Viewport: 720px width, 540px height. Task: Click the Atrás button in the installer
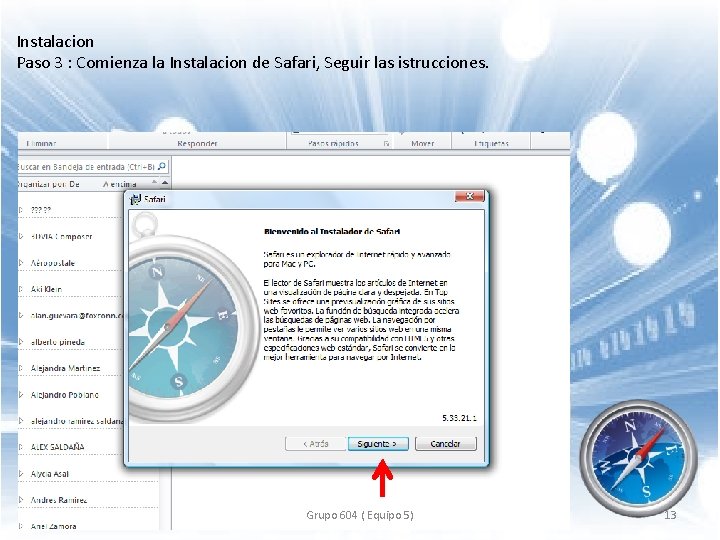(x=315, y=444)
